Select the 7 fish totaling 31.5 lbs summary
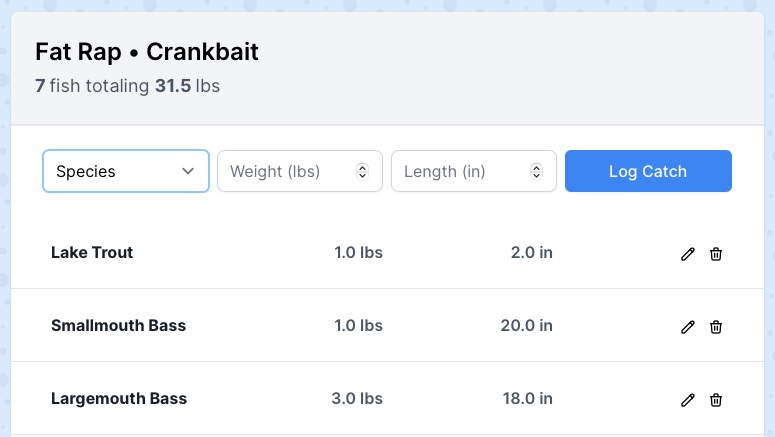 (x=128, y=86)
